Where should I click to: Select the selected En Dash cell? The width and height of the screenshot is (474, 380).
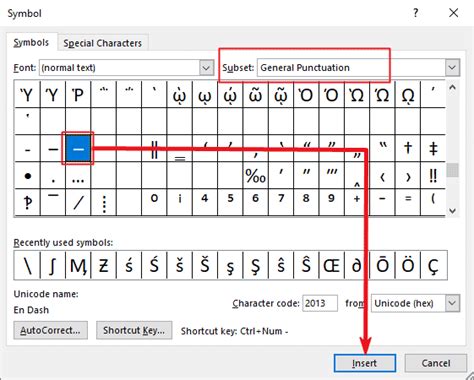[x=78, y=148]
